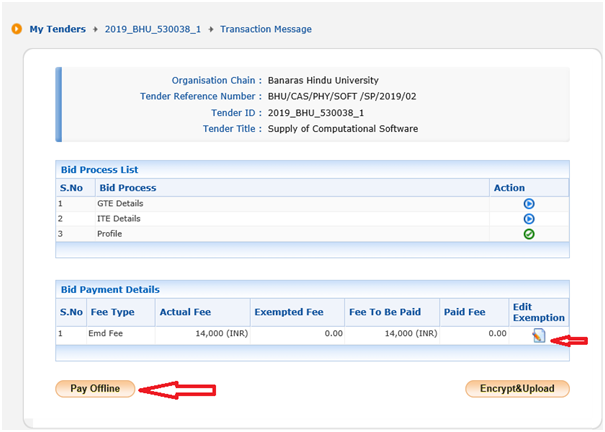
Task: Open the Edit Exemption icon for Emd Fee
Action: click(539, 336)
